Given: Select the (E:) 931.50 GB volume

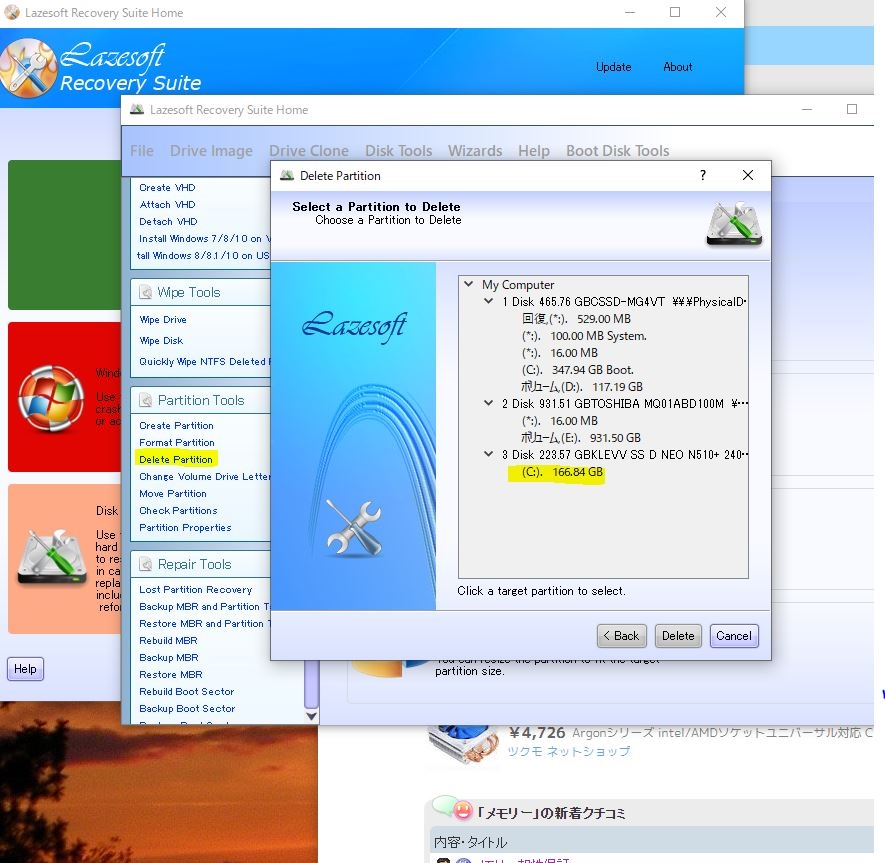Looking at the screenshot, I should (x=580, y=438).
